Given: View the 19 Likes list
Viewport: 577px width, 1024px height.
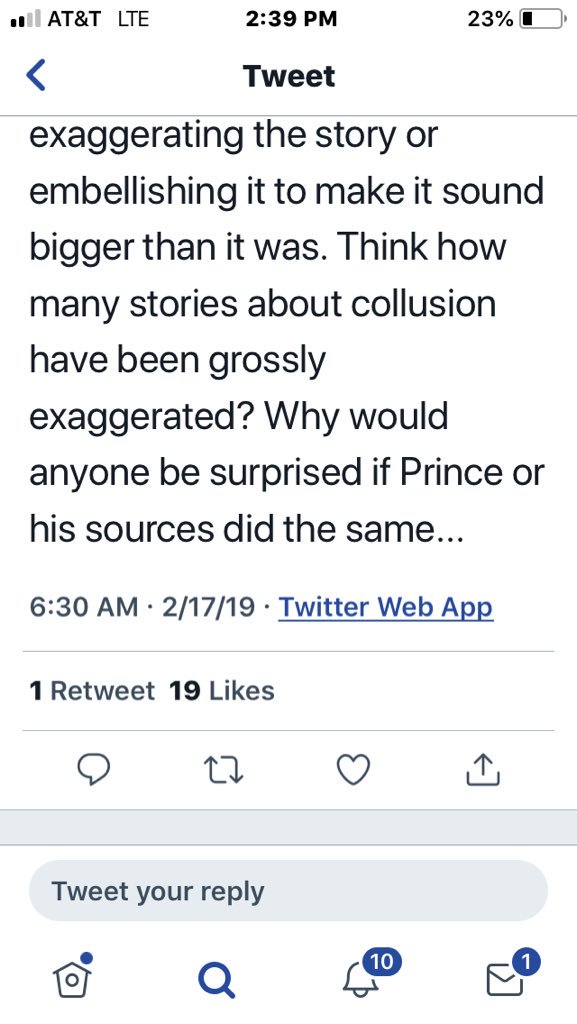Looking at the screenshot, I should (222, 690).
